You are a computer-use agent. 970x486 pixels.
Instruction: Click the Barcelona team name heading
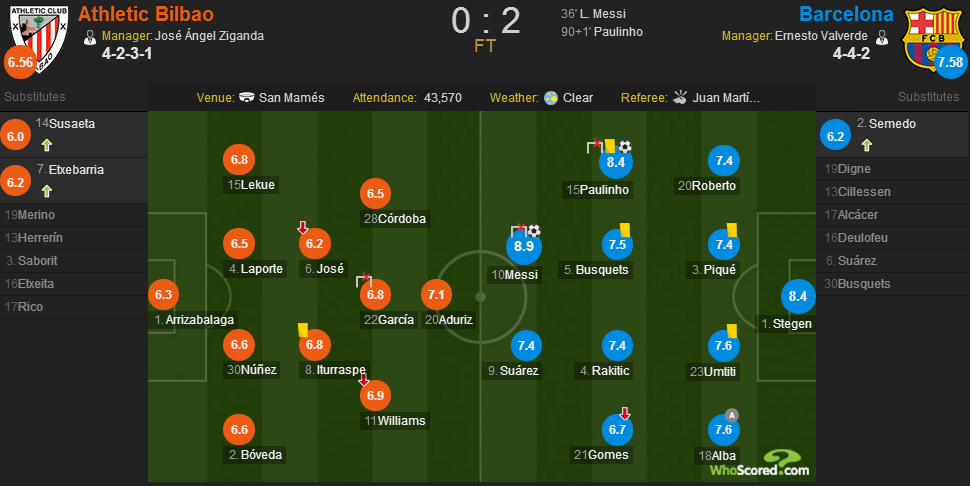[x=846, y=14]
